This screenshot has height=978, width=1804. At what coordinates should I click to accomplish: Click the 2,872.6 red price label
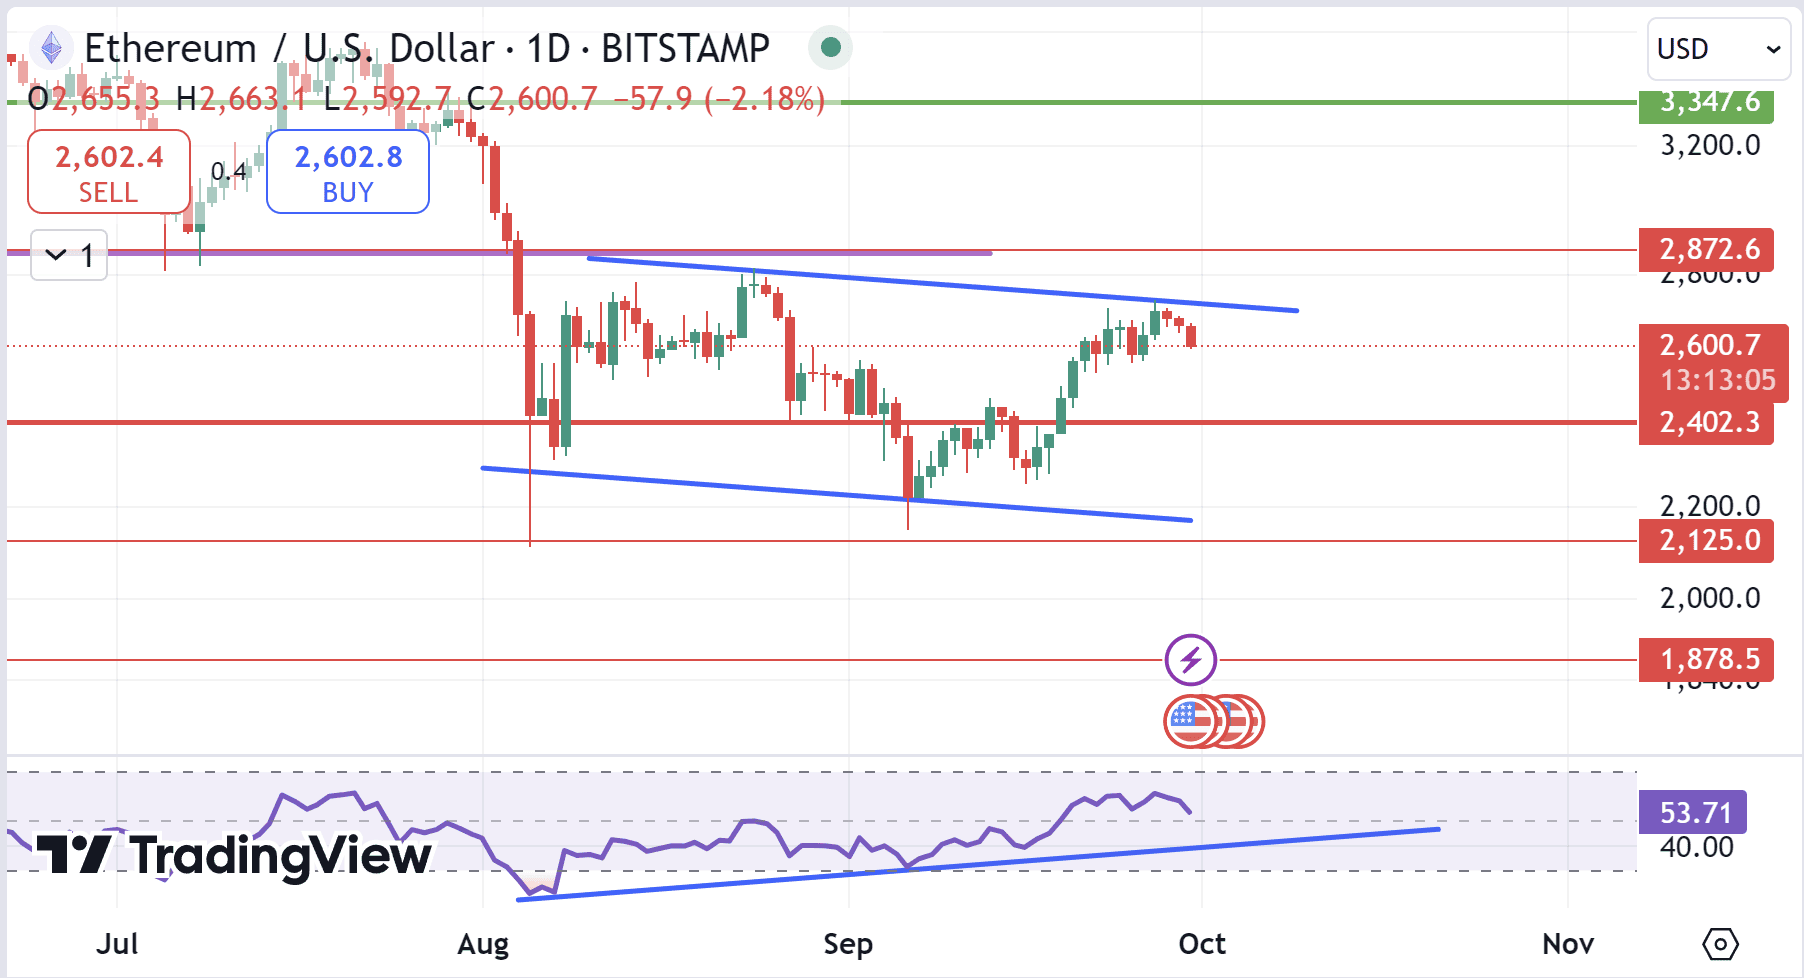[x=1706, y=249]
